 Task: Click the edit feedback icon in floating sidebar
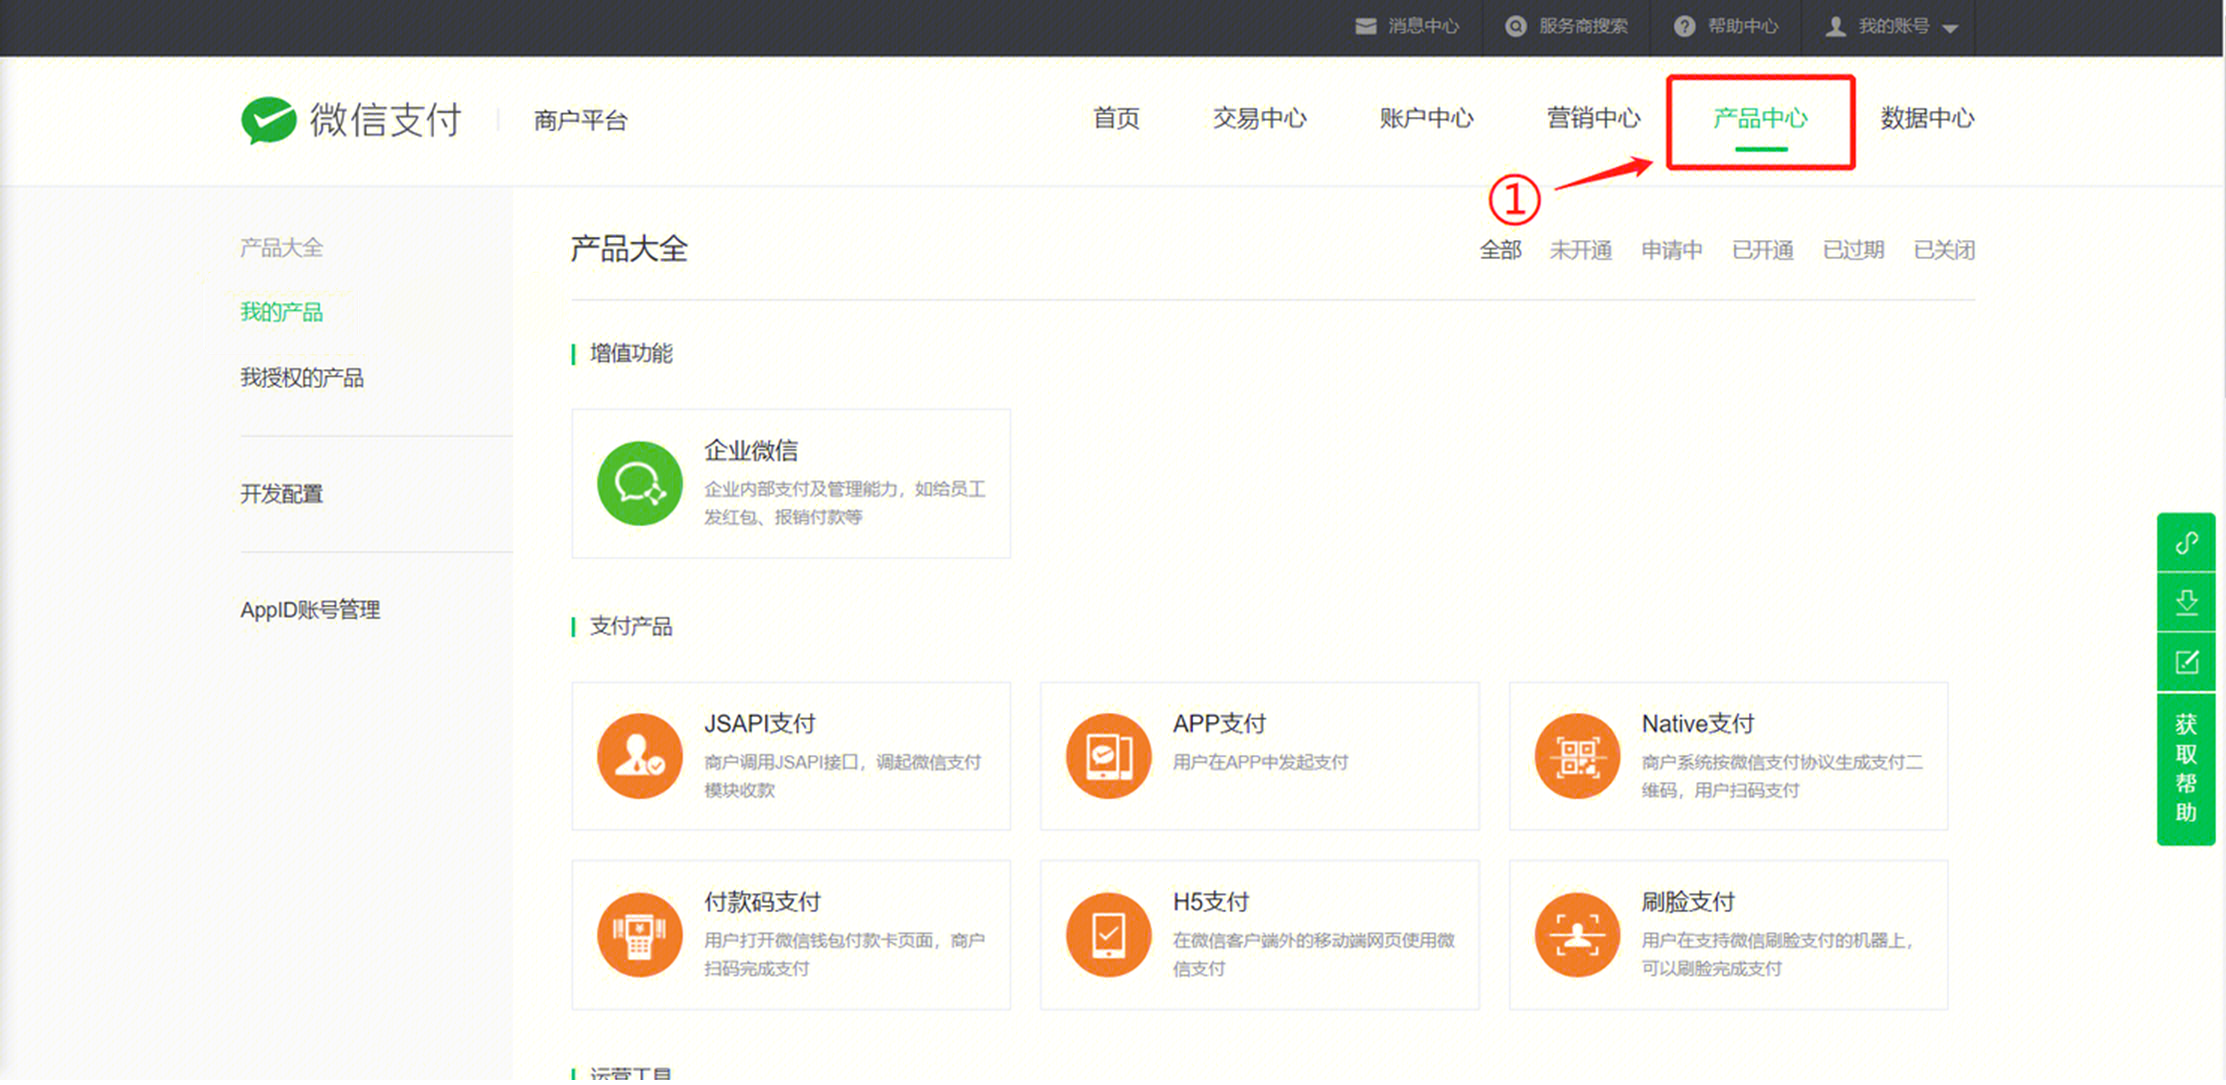pos(2186,662)
